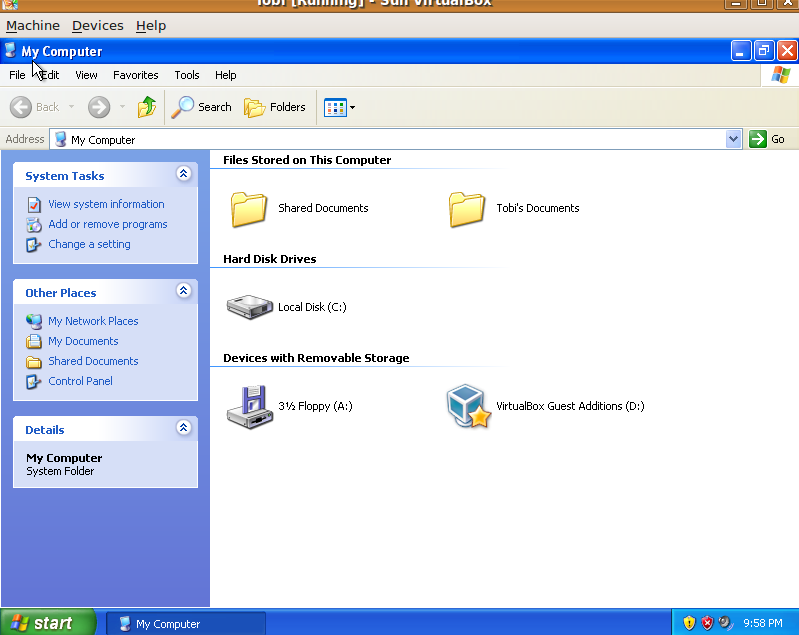Open the Shared Documents folder icon
This screenshot has width=799, height=635.
(x=249, y=208)
